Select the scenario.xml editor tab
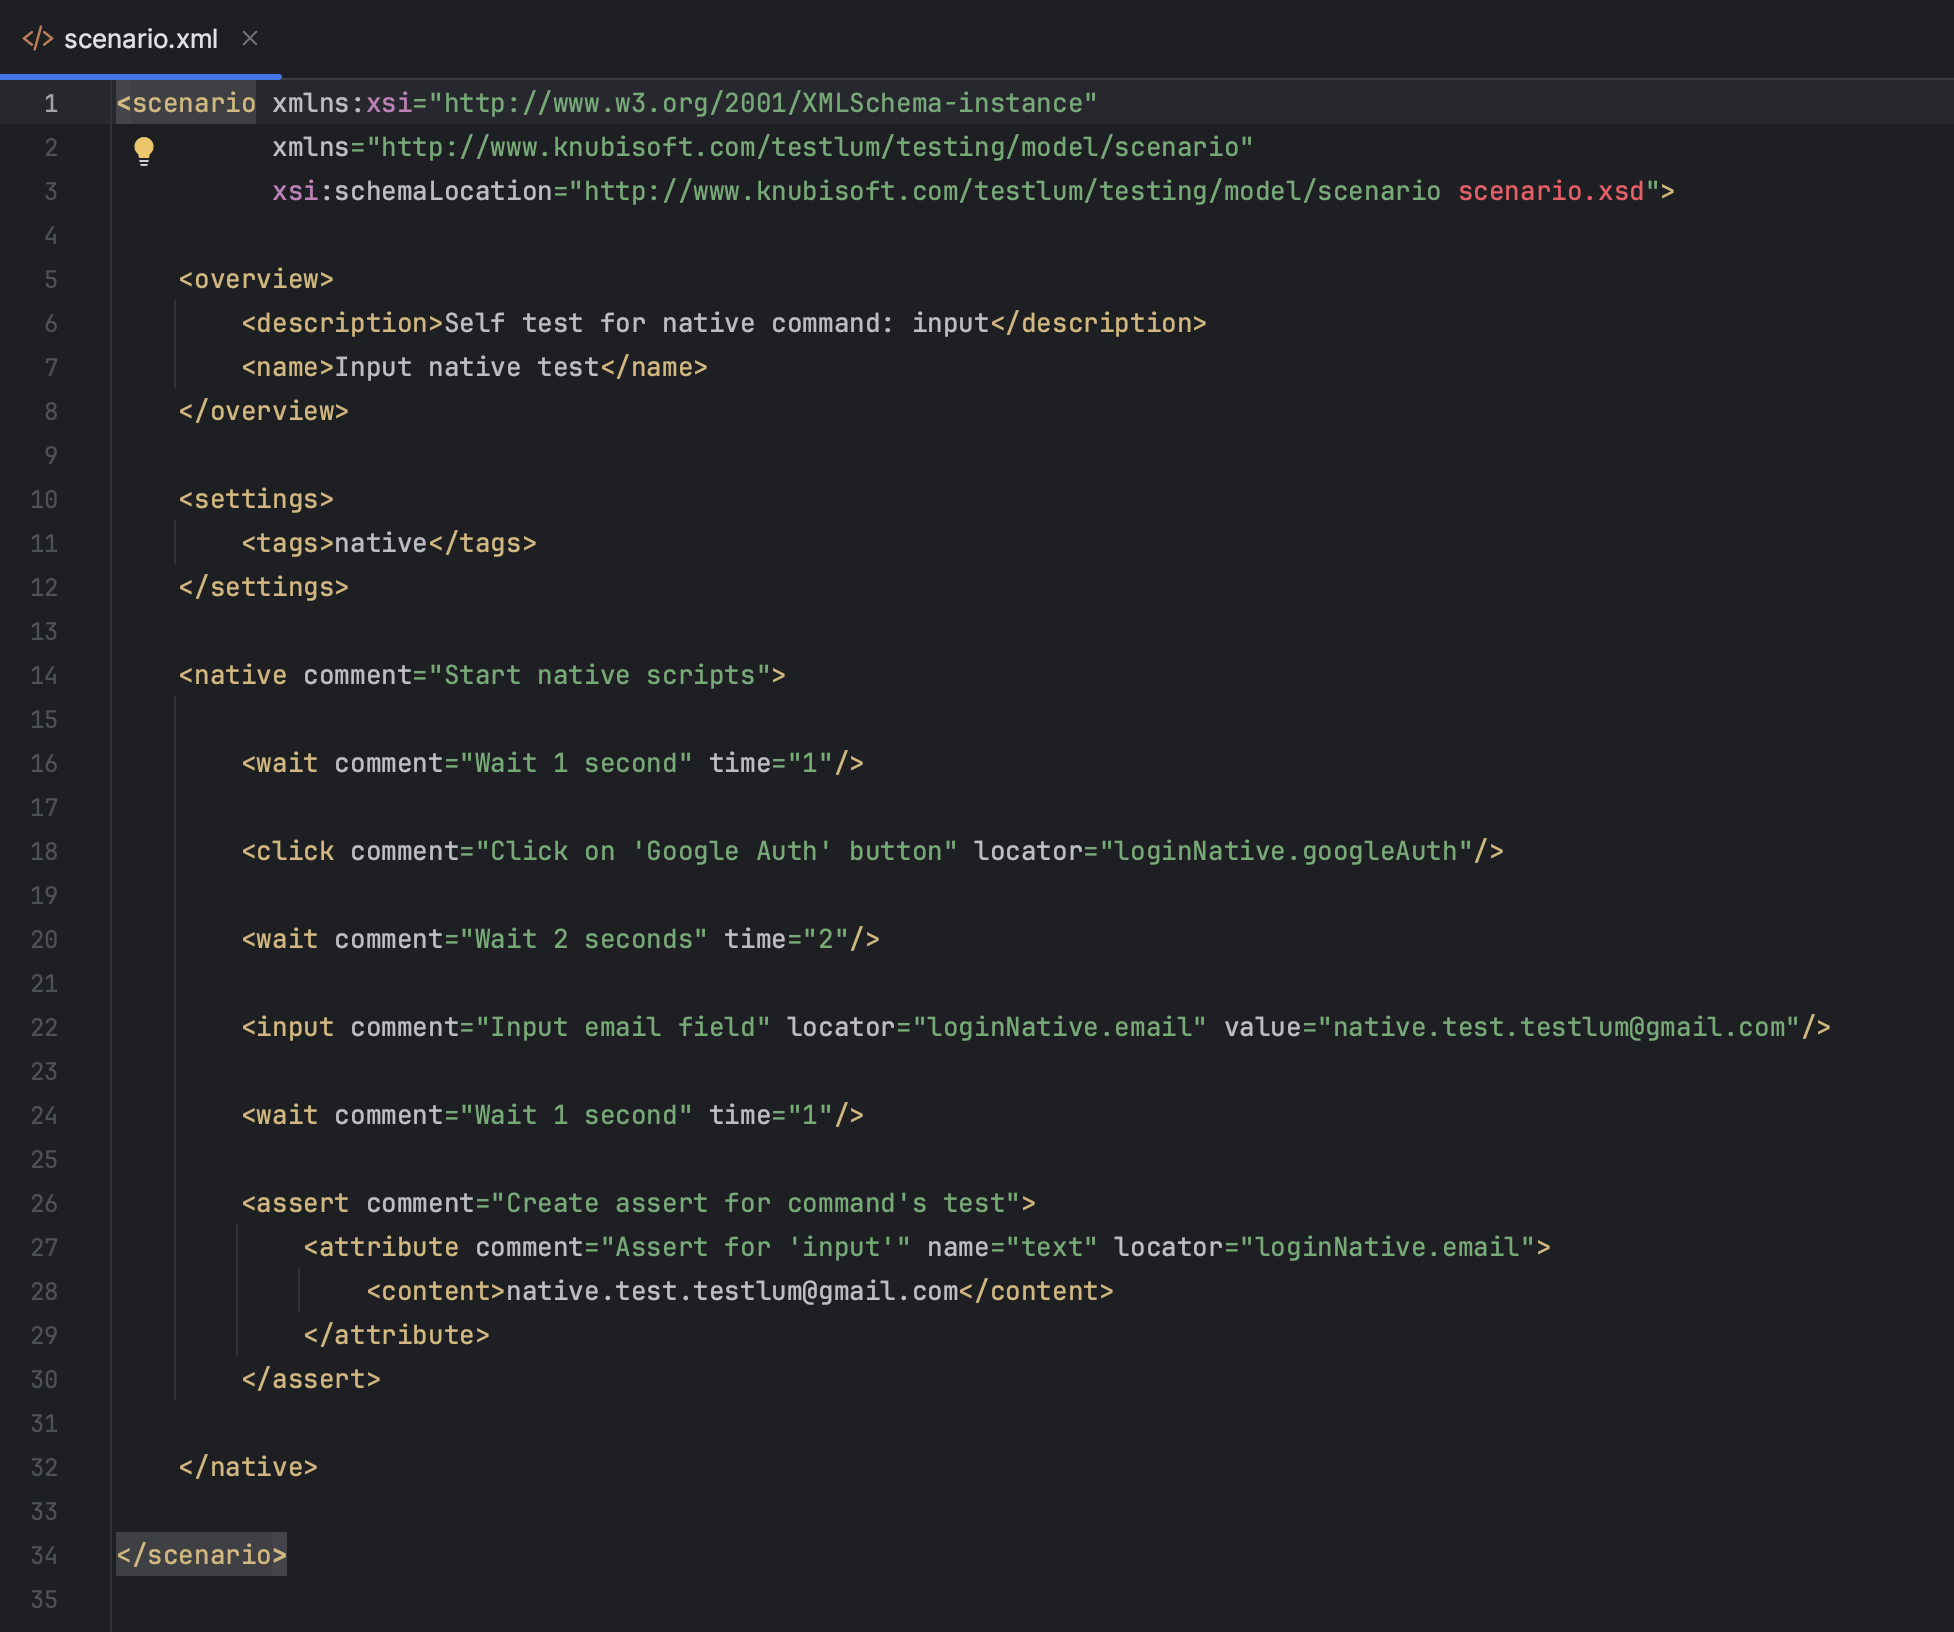This screenshot has height=1632, width=1954. tap(140, 39)
